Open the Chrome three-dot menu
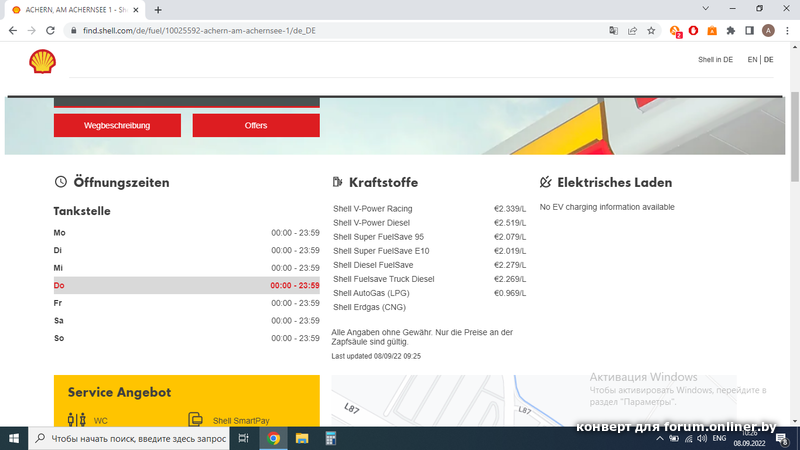The height and width of the screenshot is (450, 800). [787, 31]
